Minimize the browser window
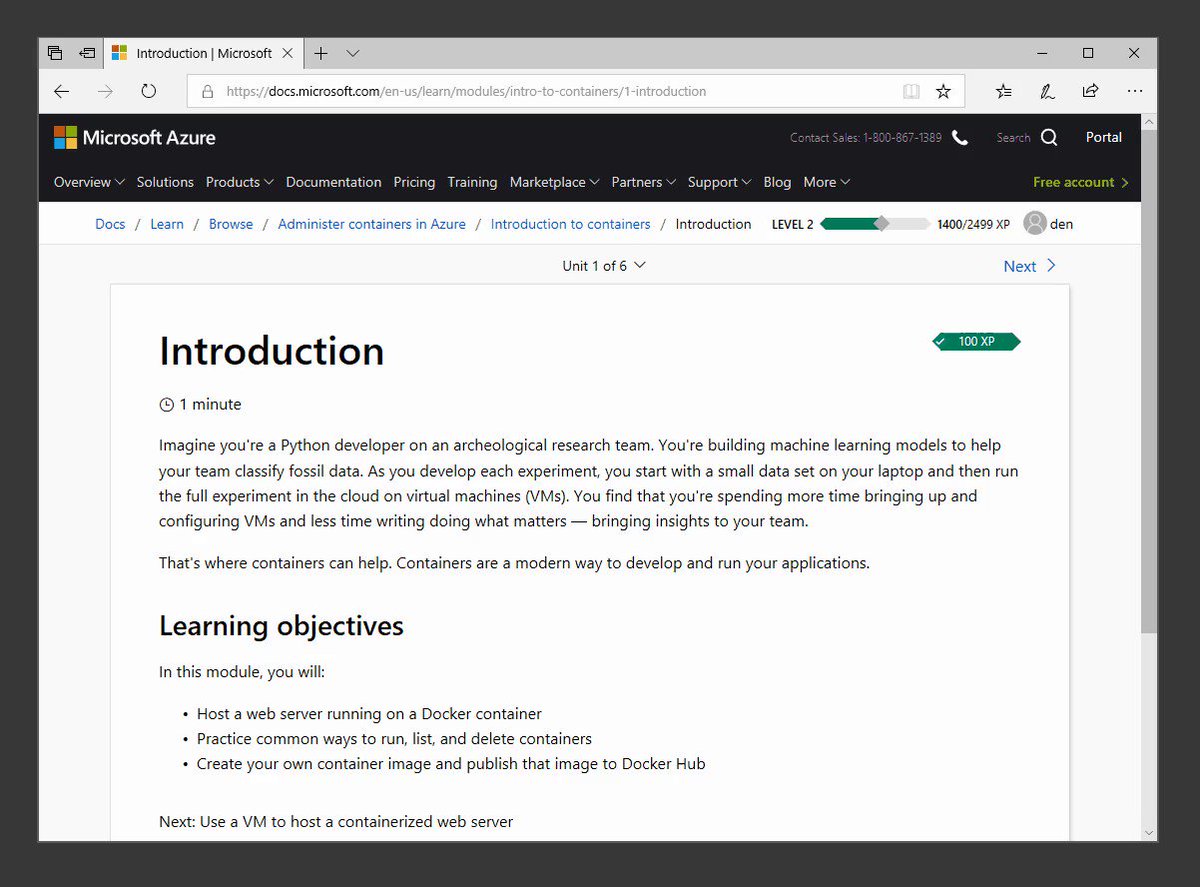The height and width of the screenshot is (887, 1200). coord(1043,53)
